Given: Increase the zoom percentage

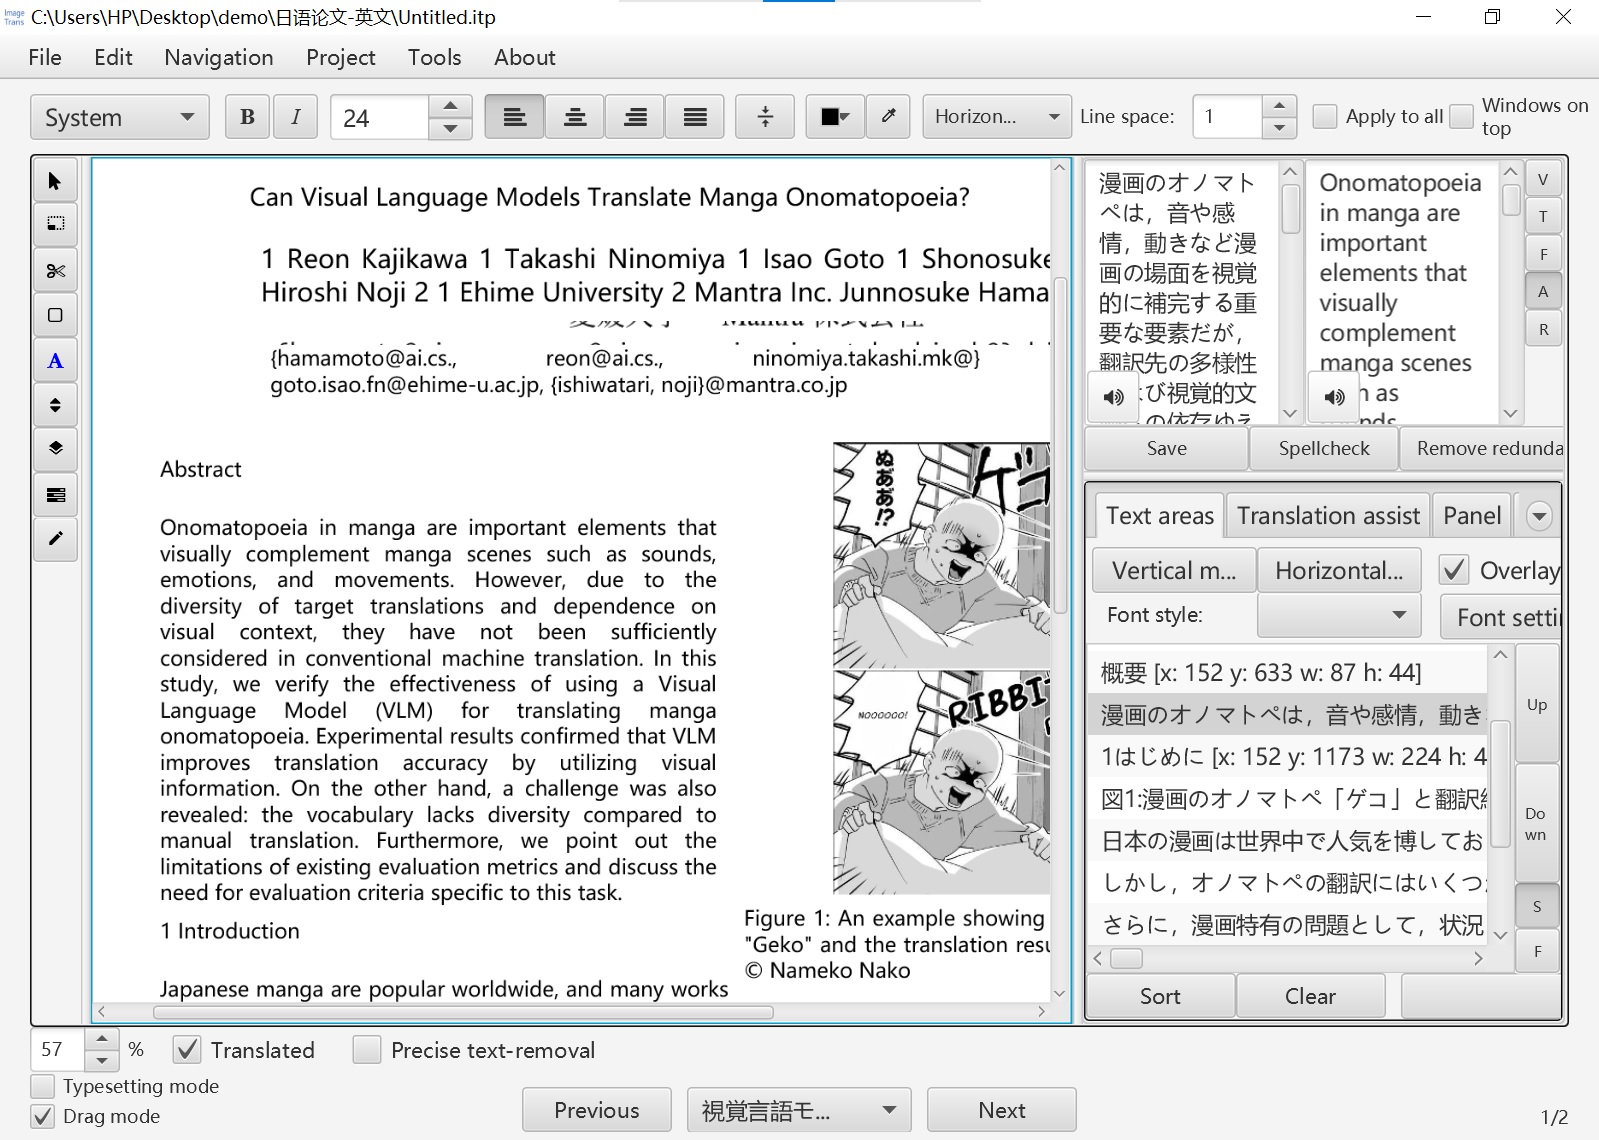Looking at the screenshot, I should (x=101, y=1039).
